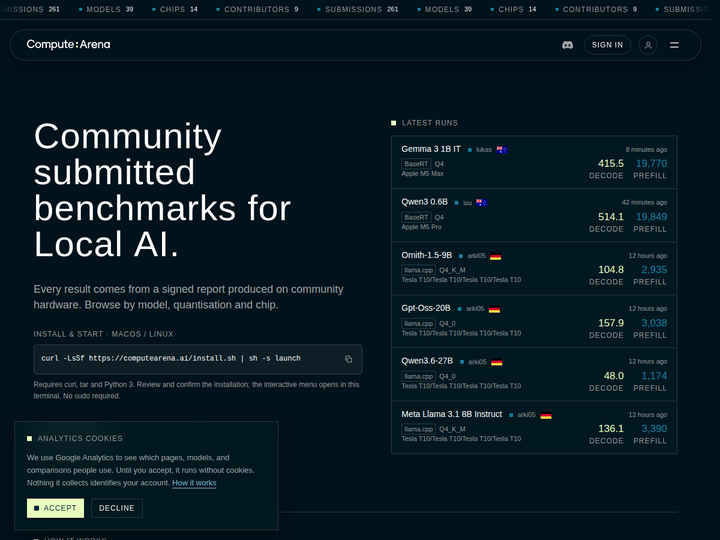Open the Qwen3.6-27B run

[534, 374]
